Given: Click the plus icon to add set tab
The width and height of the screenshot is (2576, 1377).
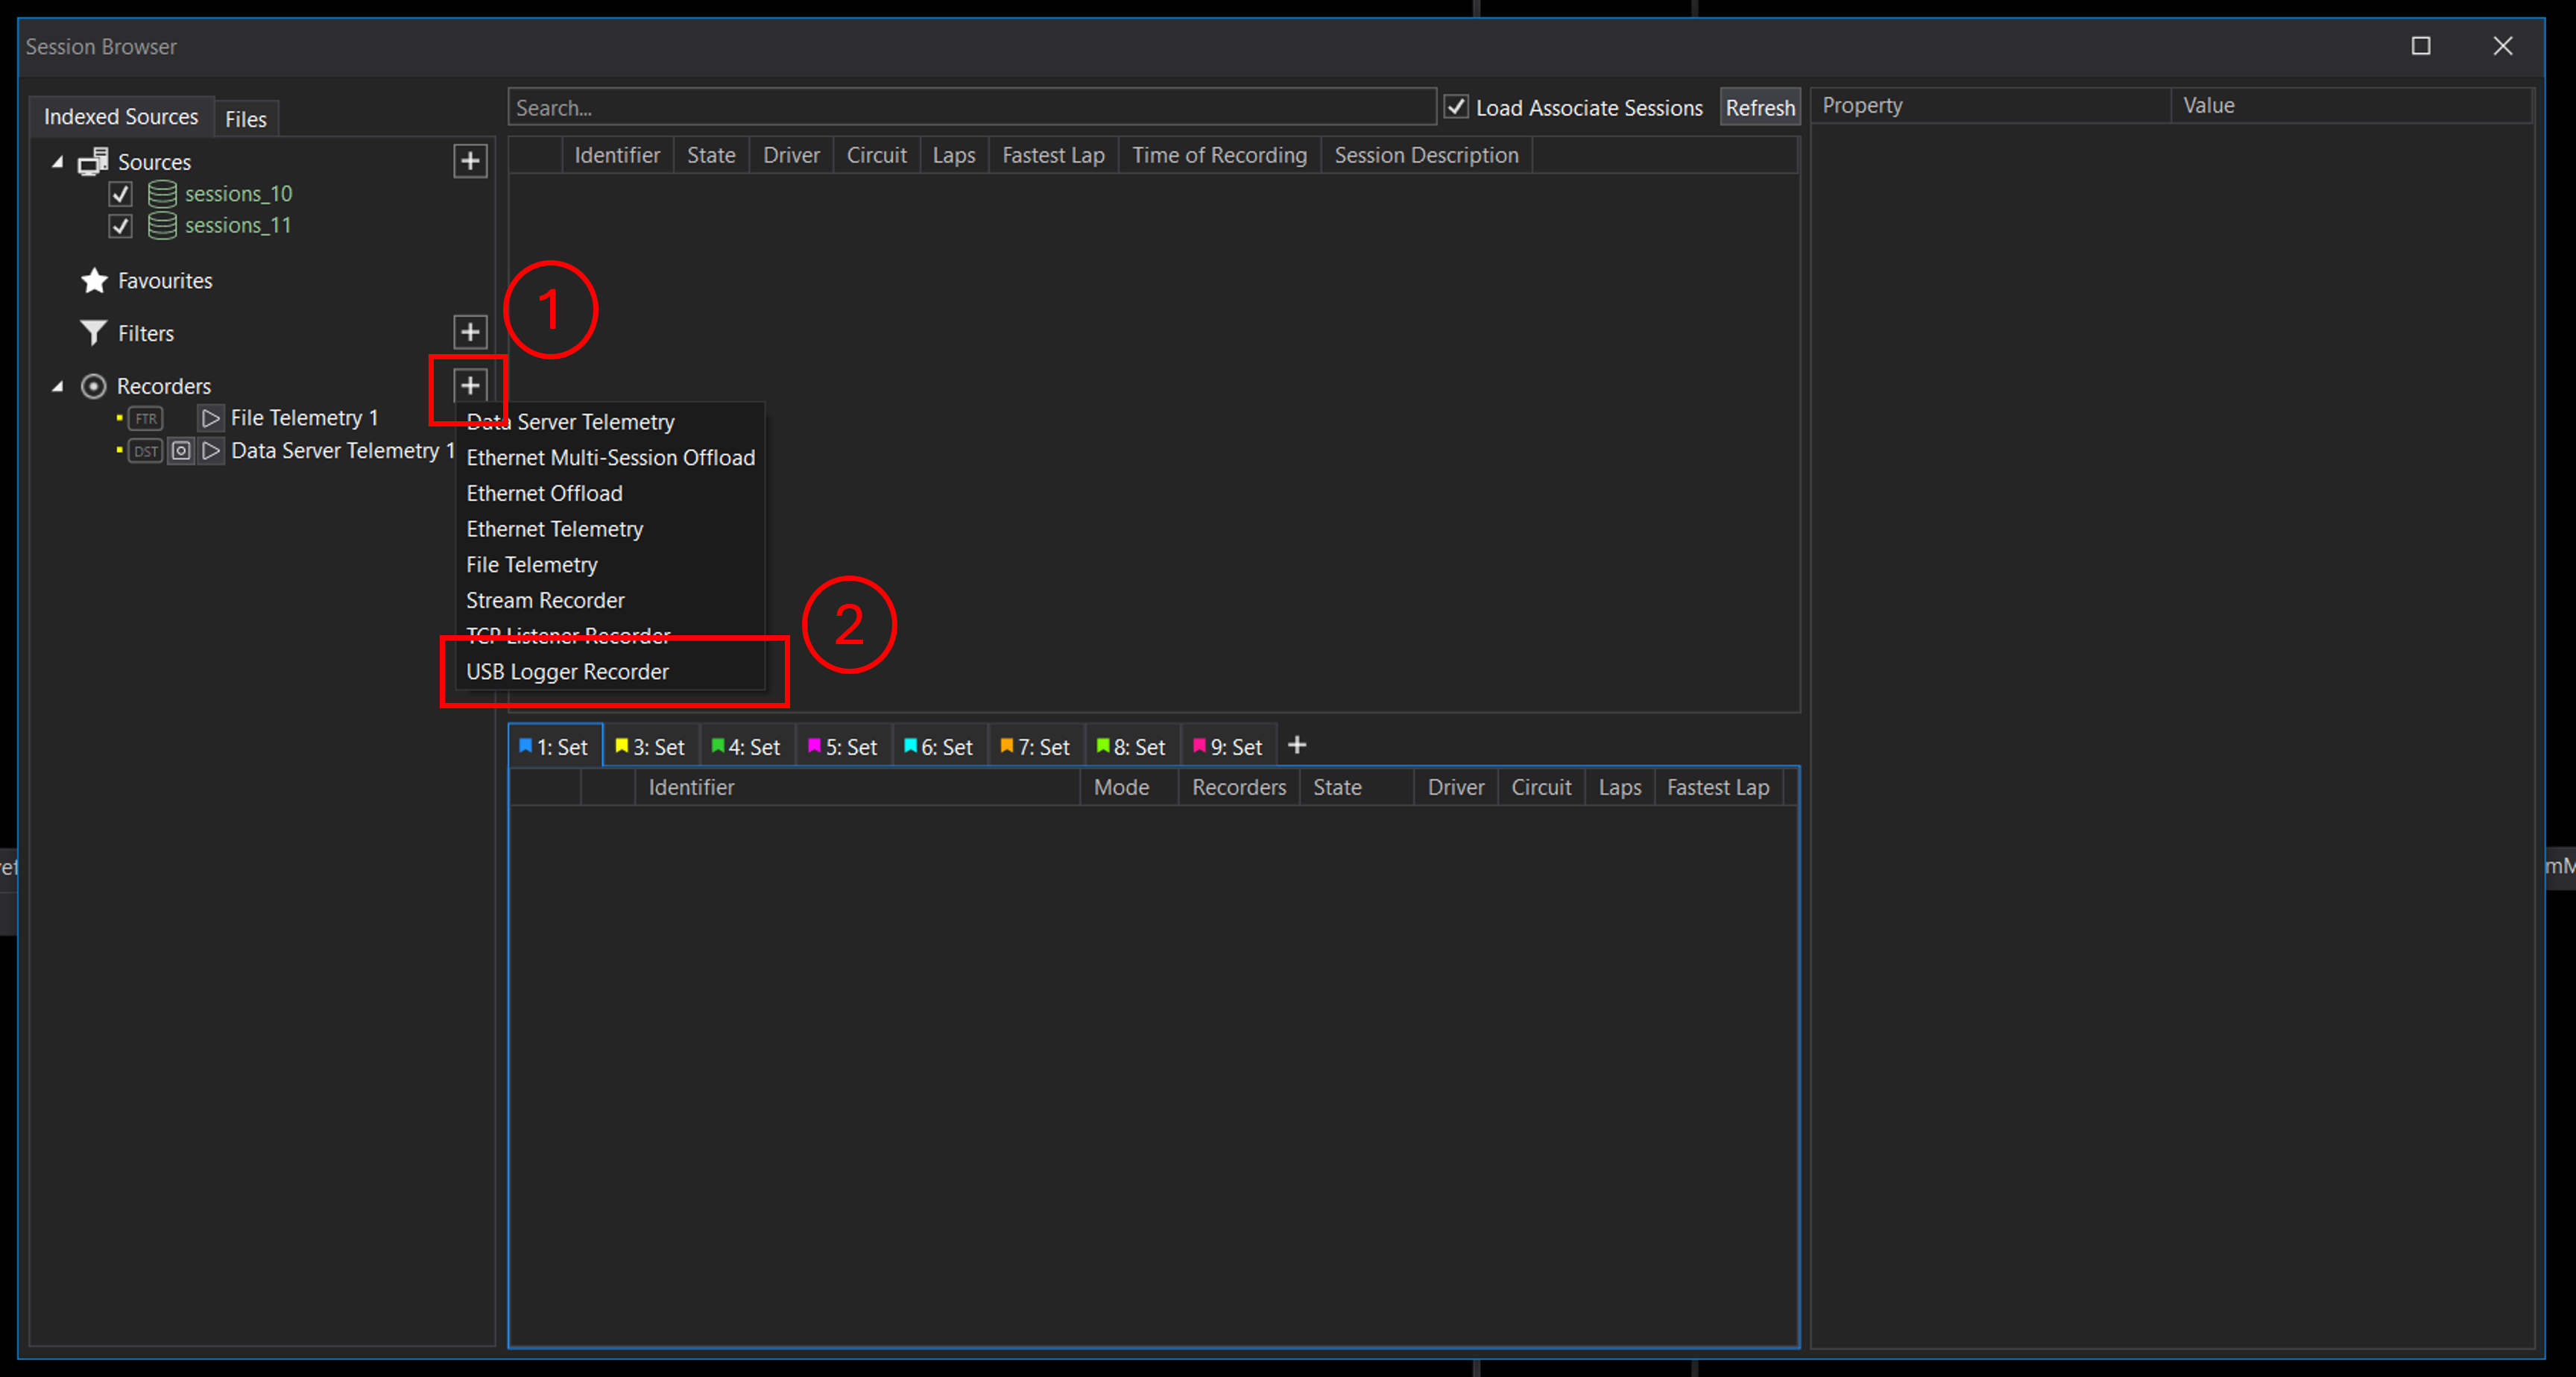Looking at the screenshot, I should [x=1297, y=745].
